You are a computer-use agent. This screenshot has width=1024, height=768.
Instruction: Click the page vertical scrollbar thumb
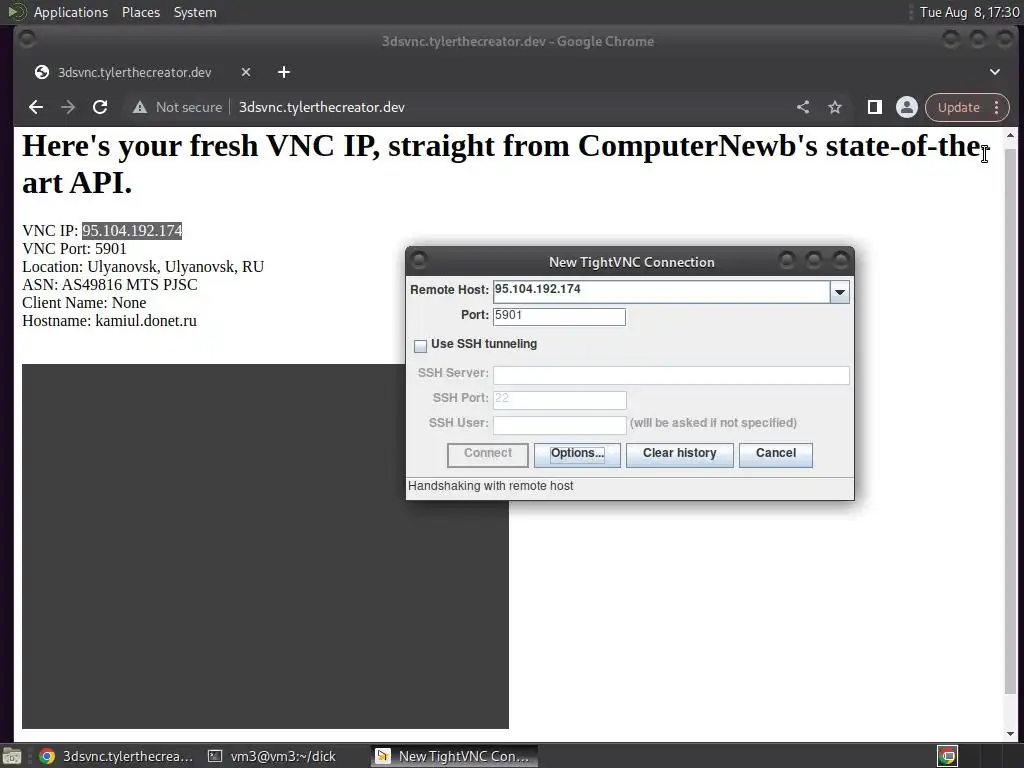(1010, 421)
